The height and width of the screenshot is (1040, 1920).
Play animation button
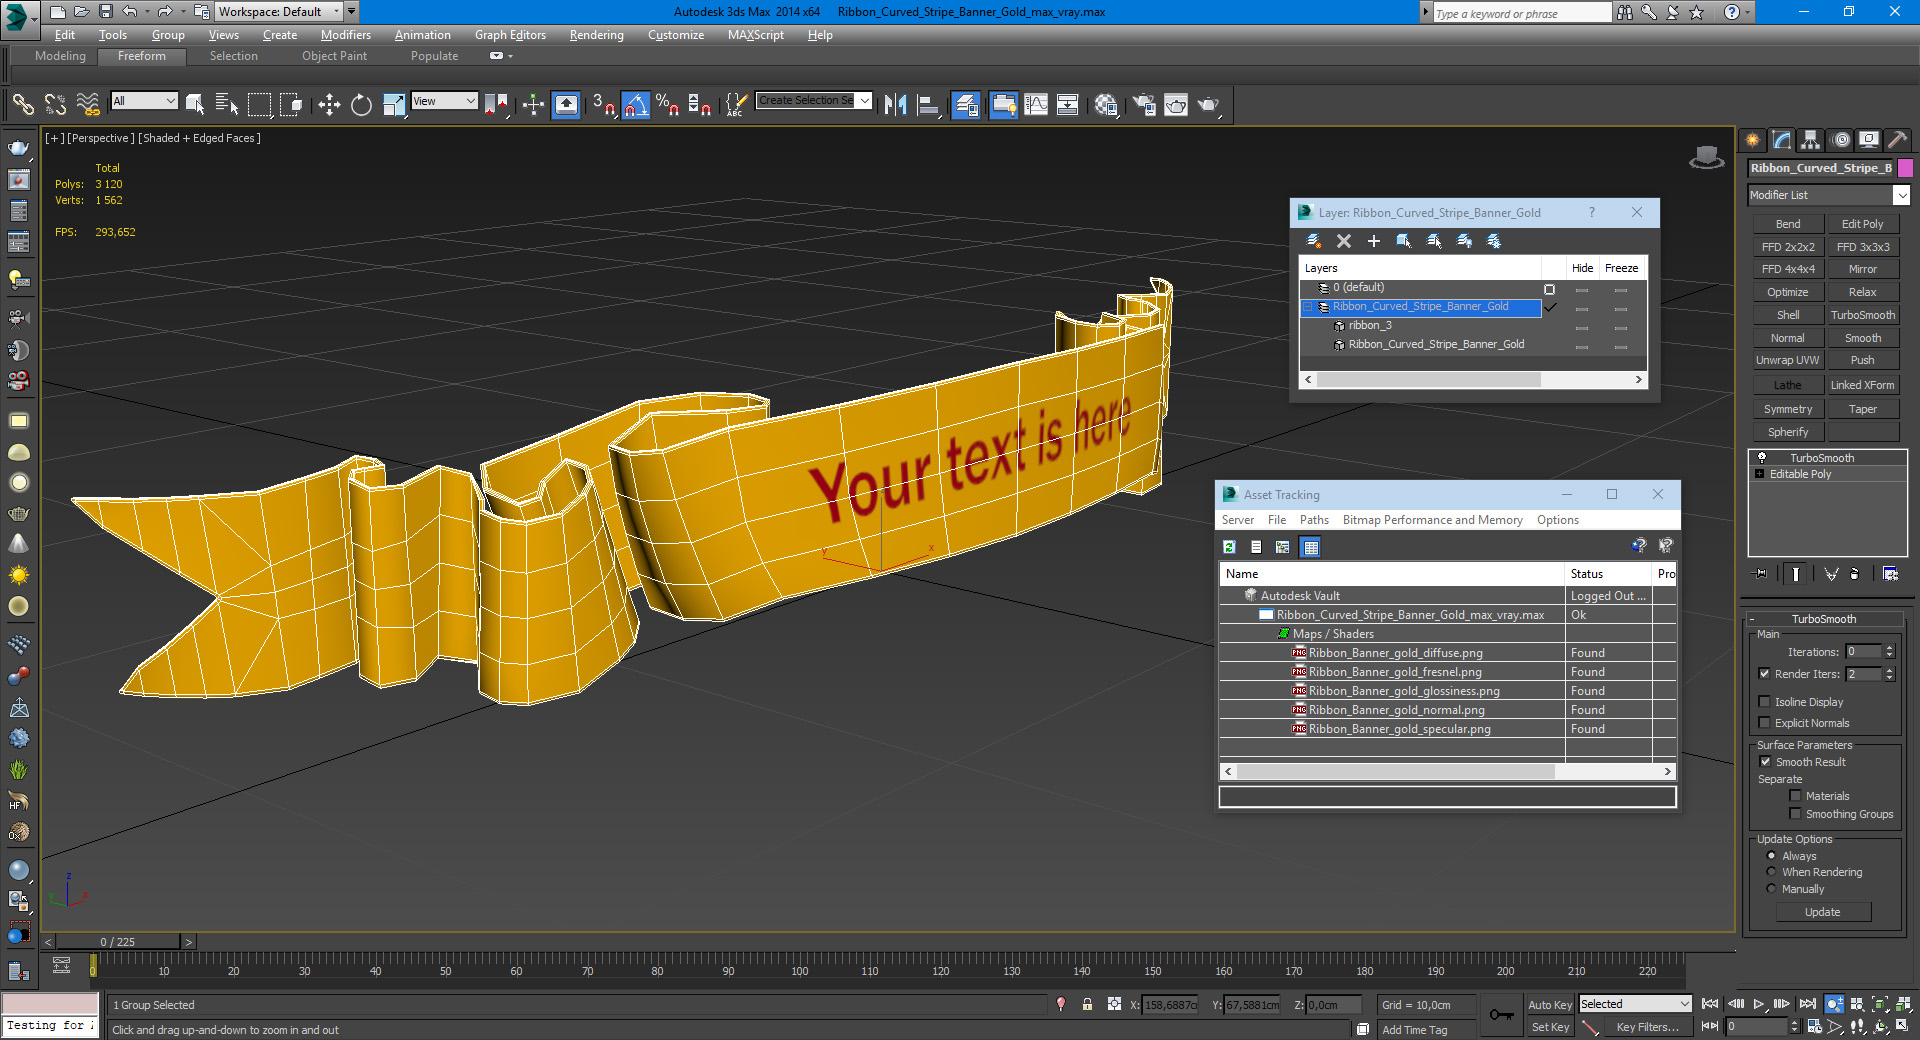(1759, 1004)
